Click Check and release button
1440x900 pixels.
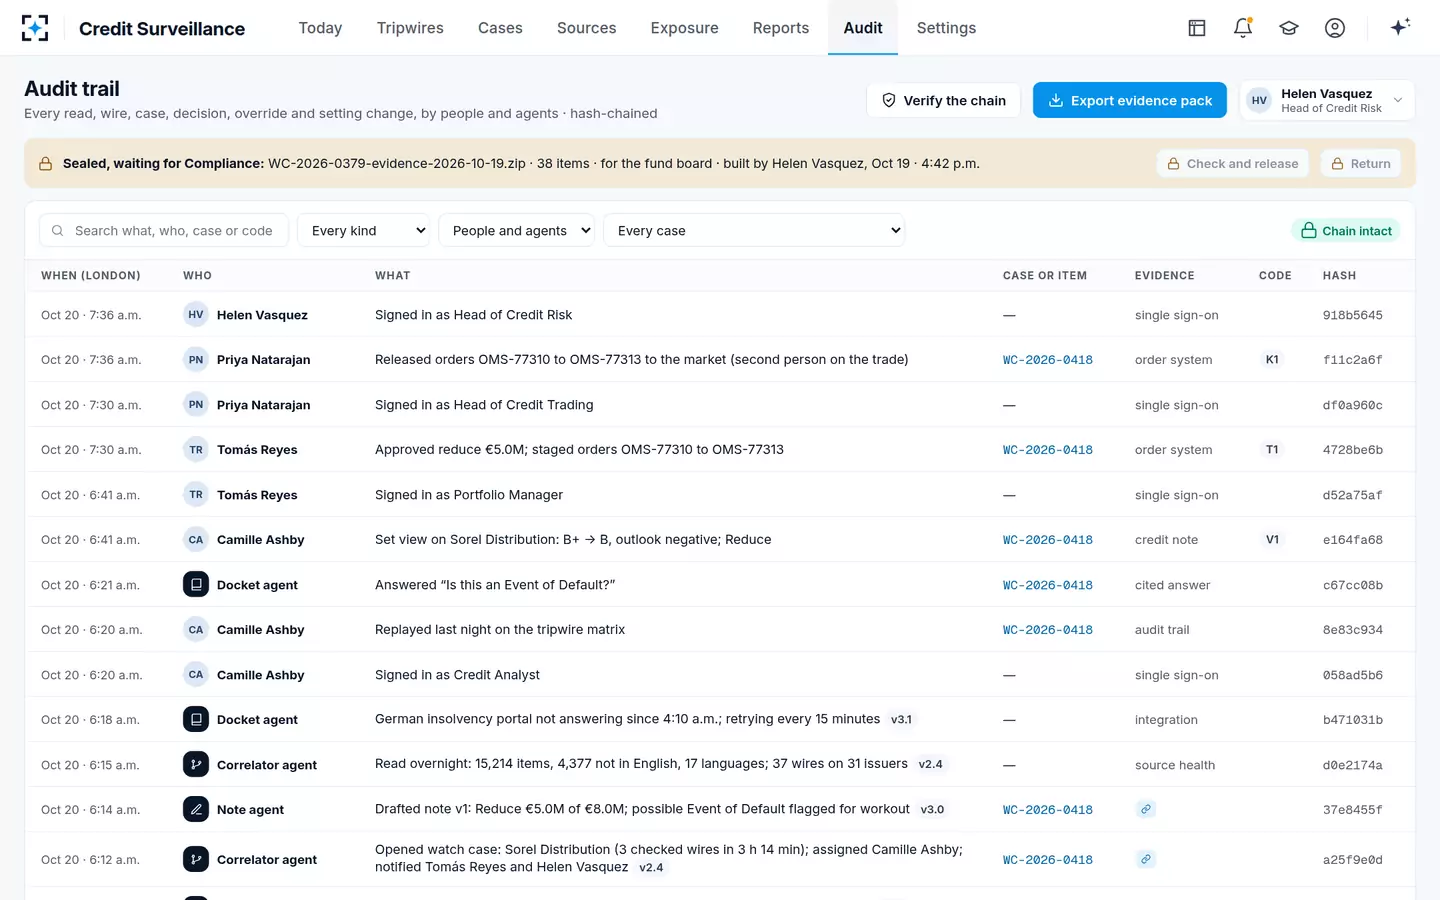tap(1232, 163)
